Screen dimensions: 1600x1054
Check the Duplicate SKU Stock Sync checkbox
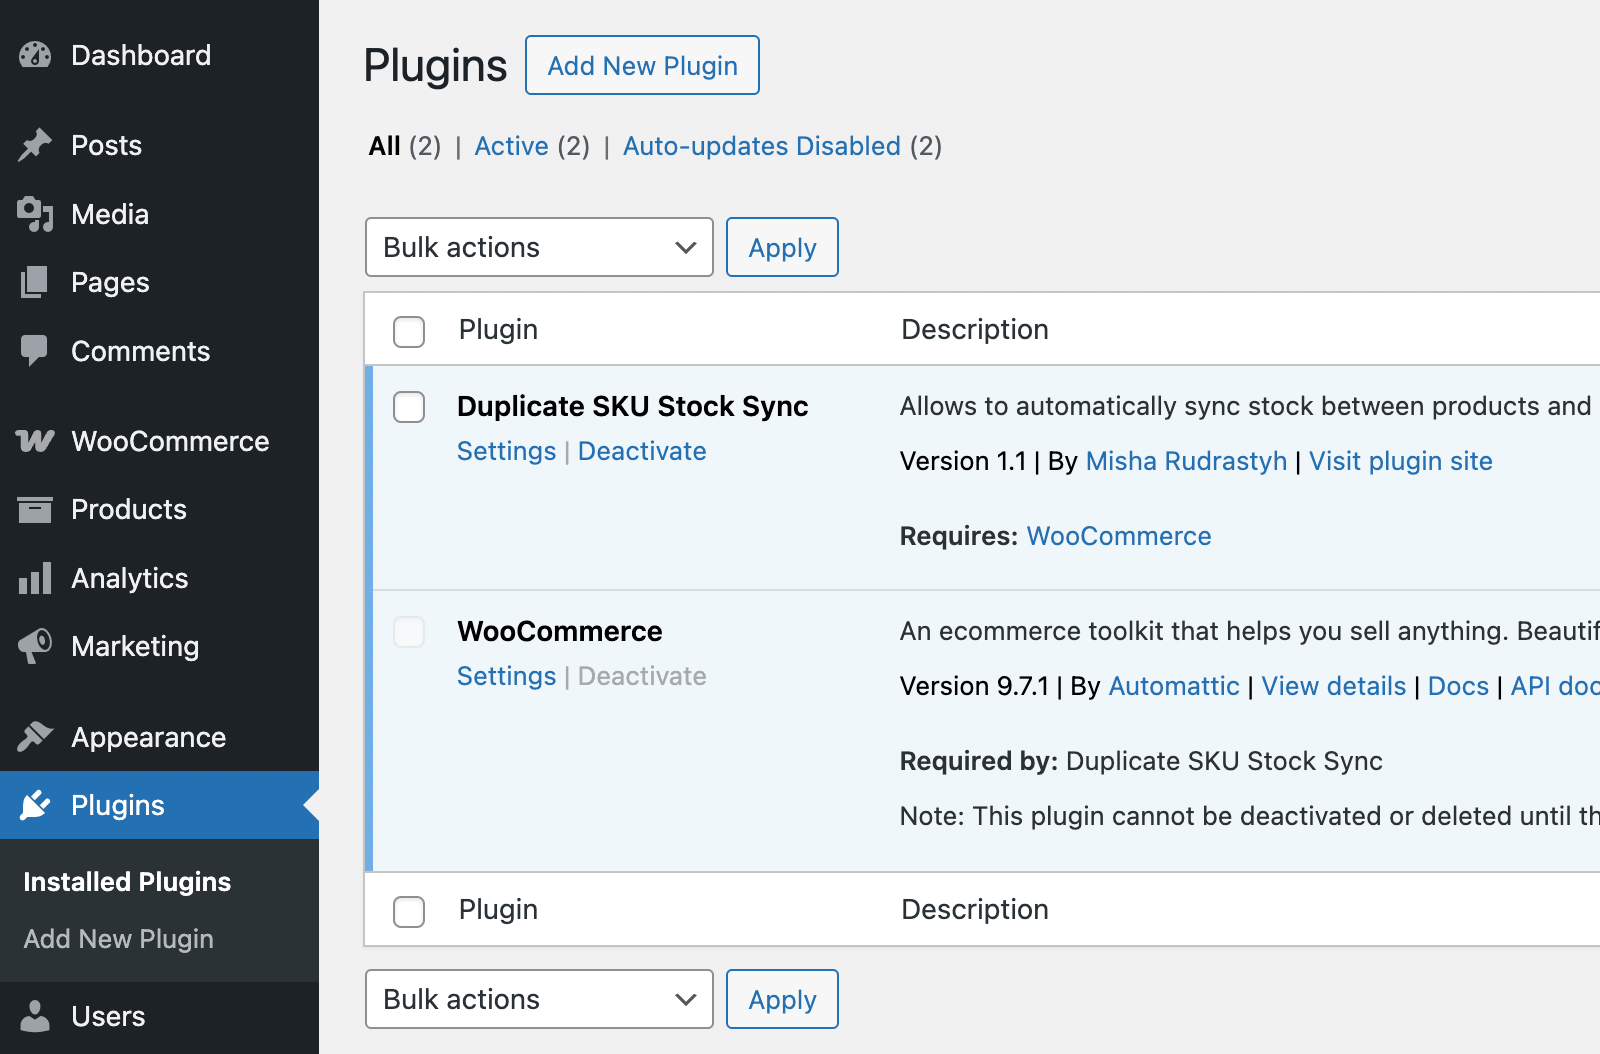[x=409, y=407]
